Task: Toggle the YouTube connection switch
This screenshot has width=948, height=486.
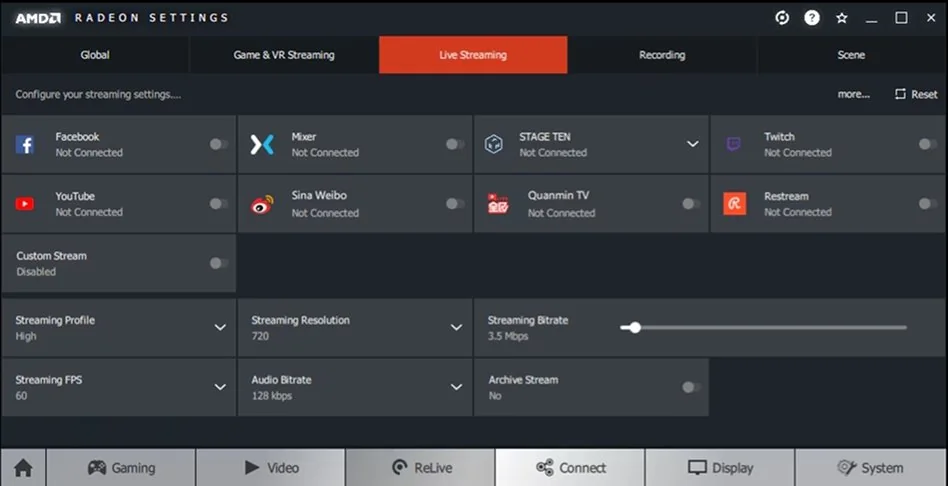Action: click(218, 204)
